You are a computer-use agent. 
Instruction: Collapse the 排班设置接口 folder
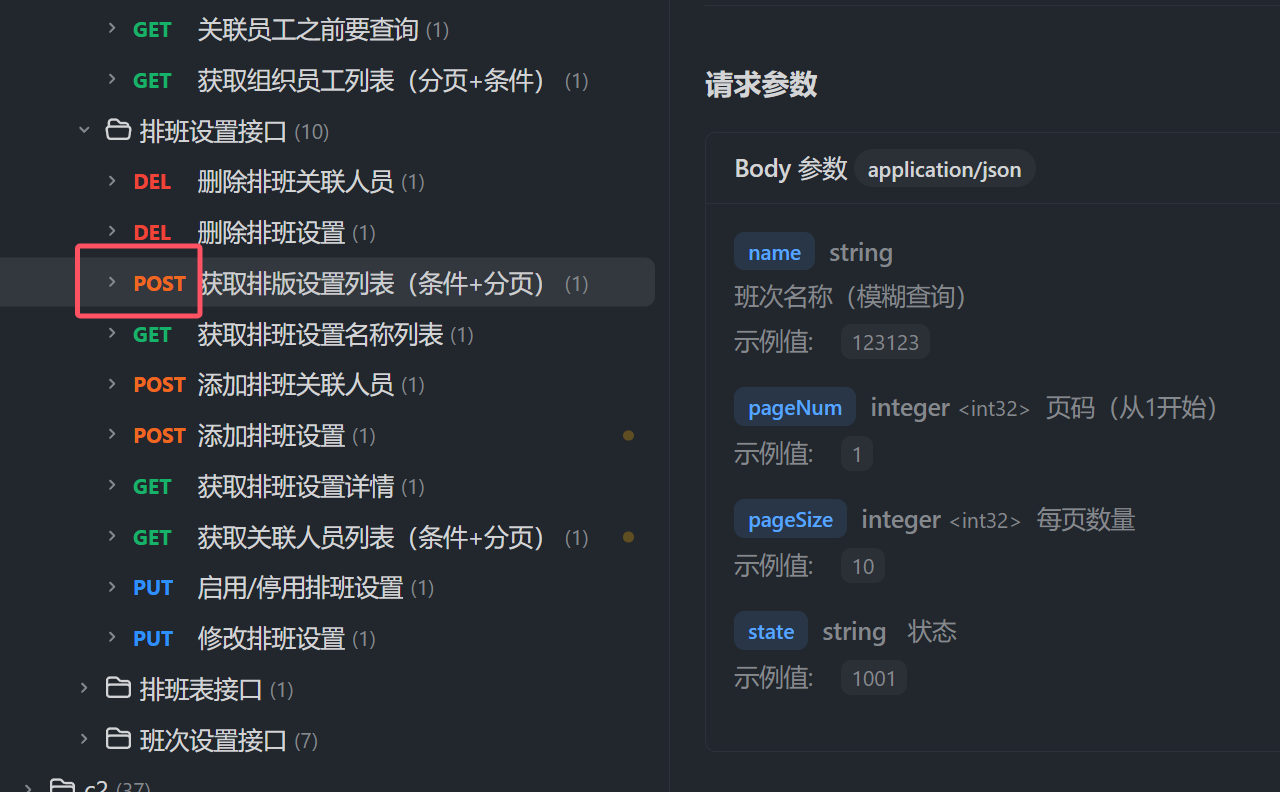click(85, 131)
